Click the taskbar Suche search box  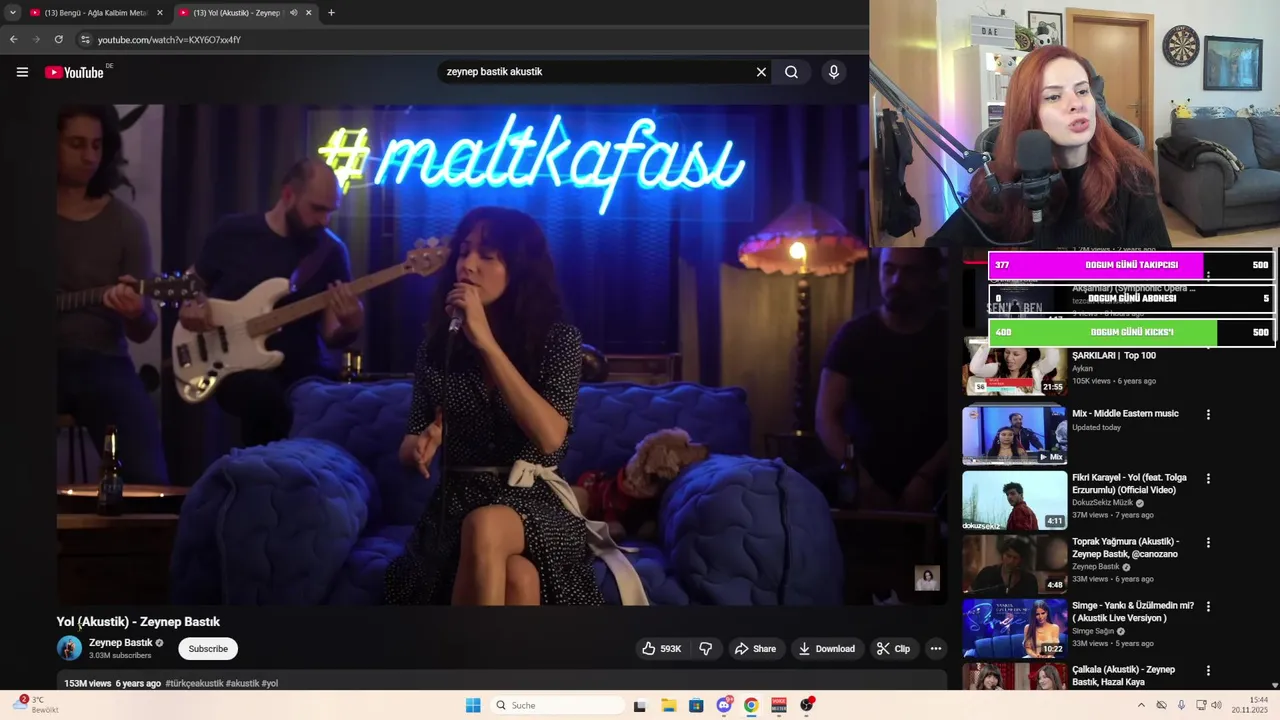(556, 705)
